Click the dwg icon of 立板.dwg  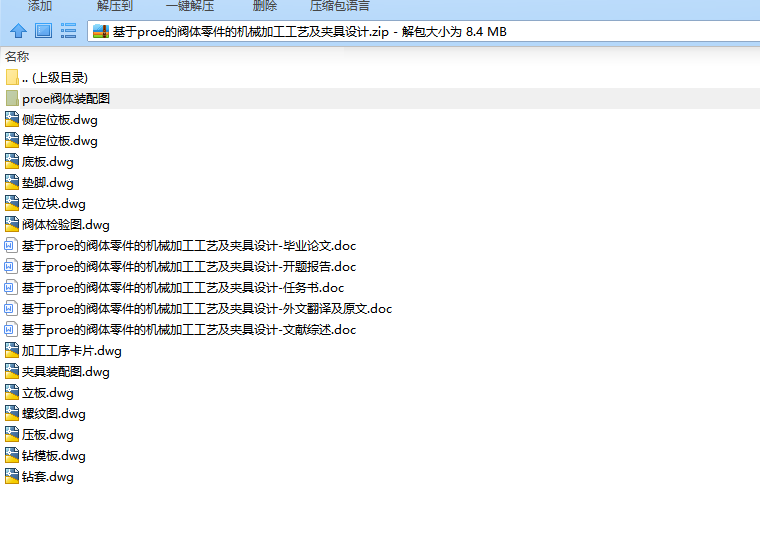click(x=12, y=392)
